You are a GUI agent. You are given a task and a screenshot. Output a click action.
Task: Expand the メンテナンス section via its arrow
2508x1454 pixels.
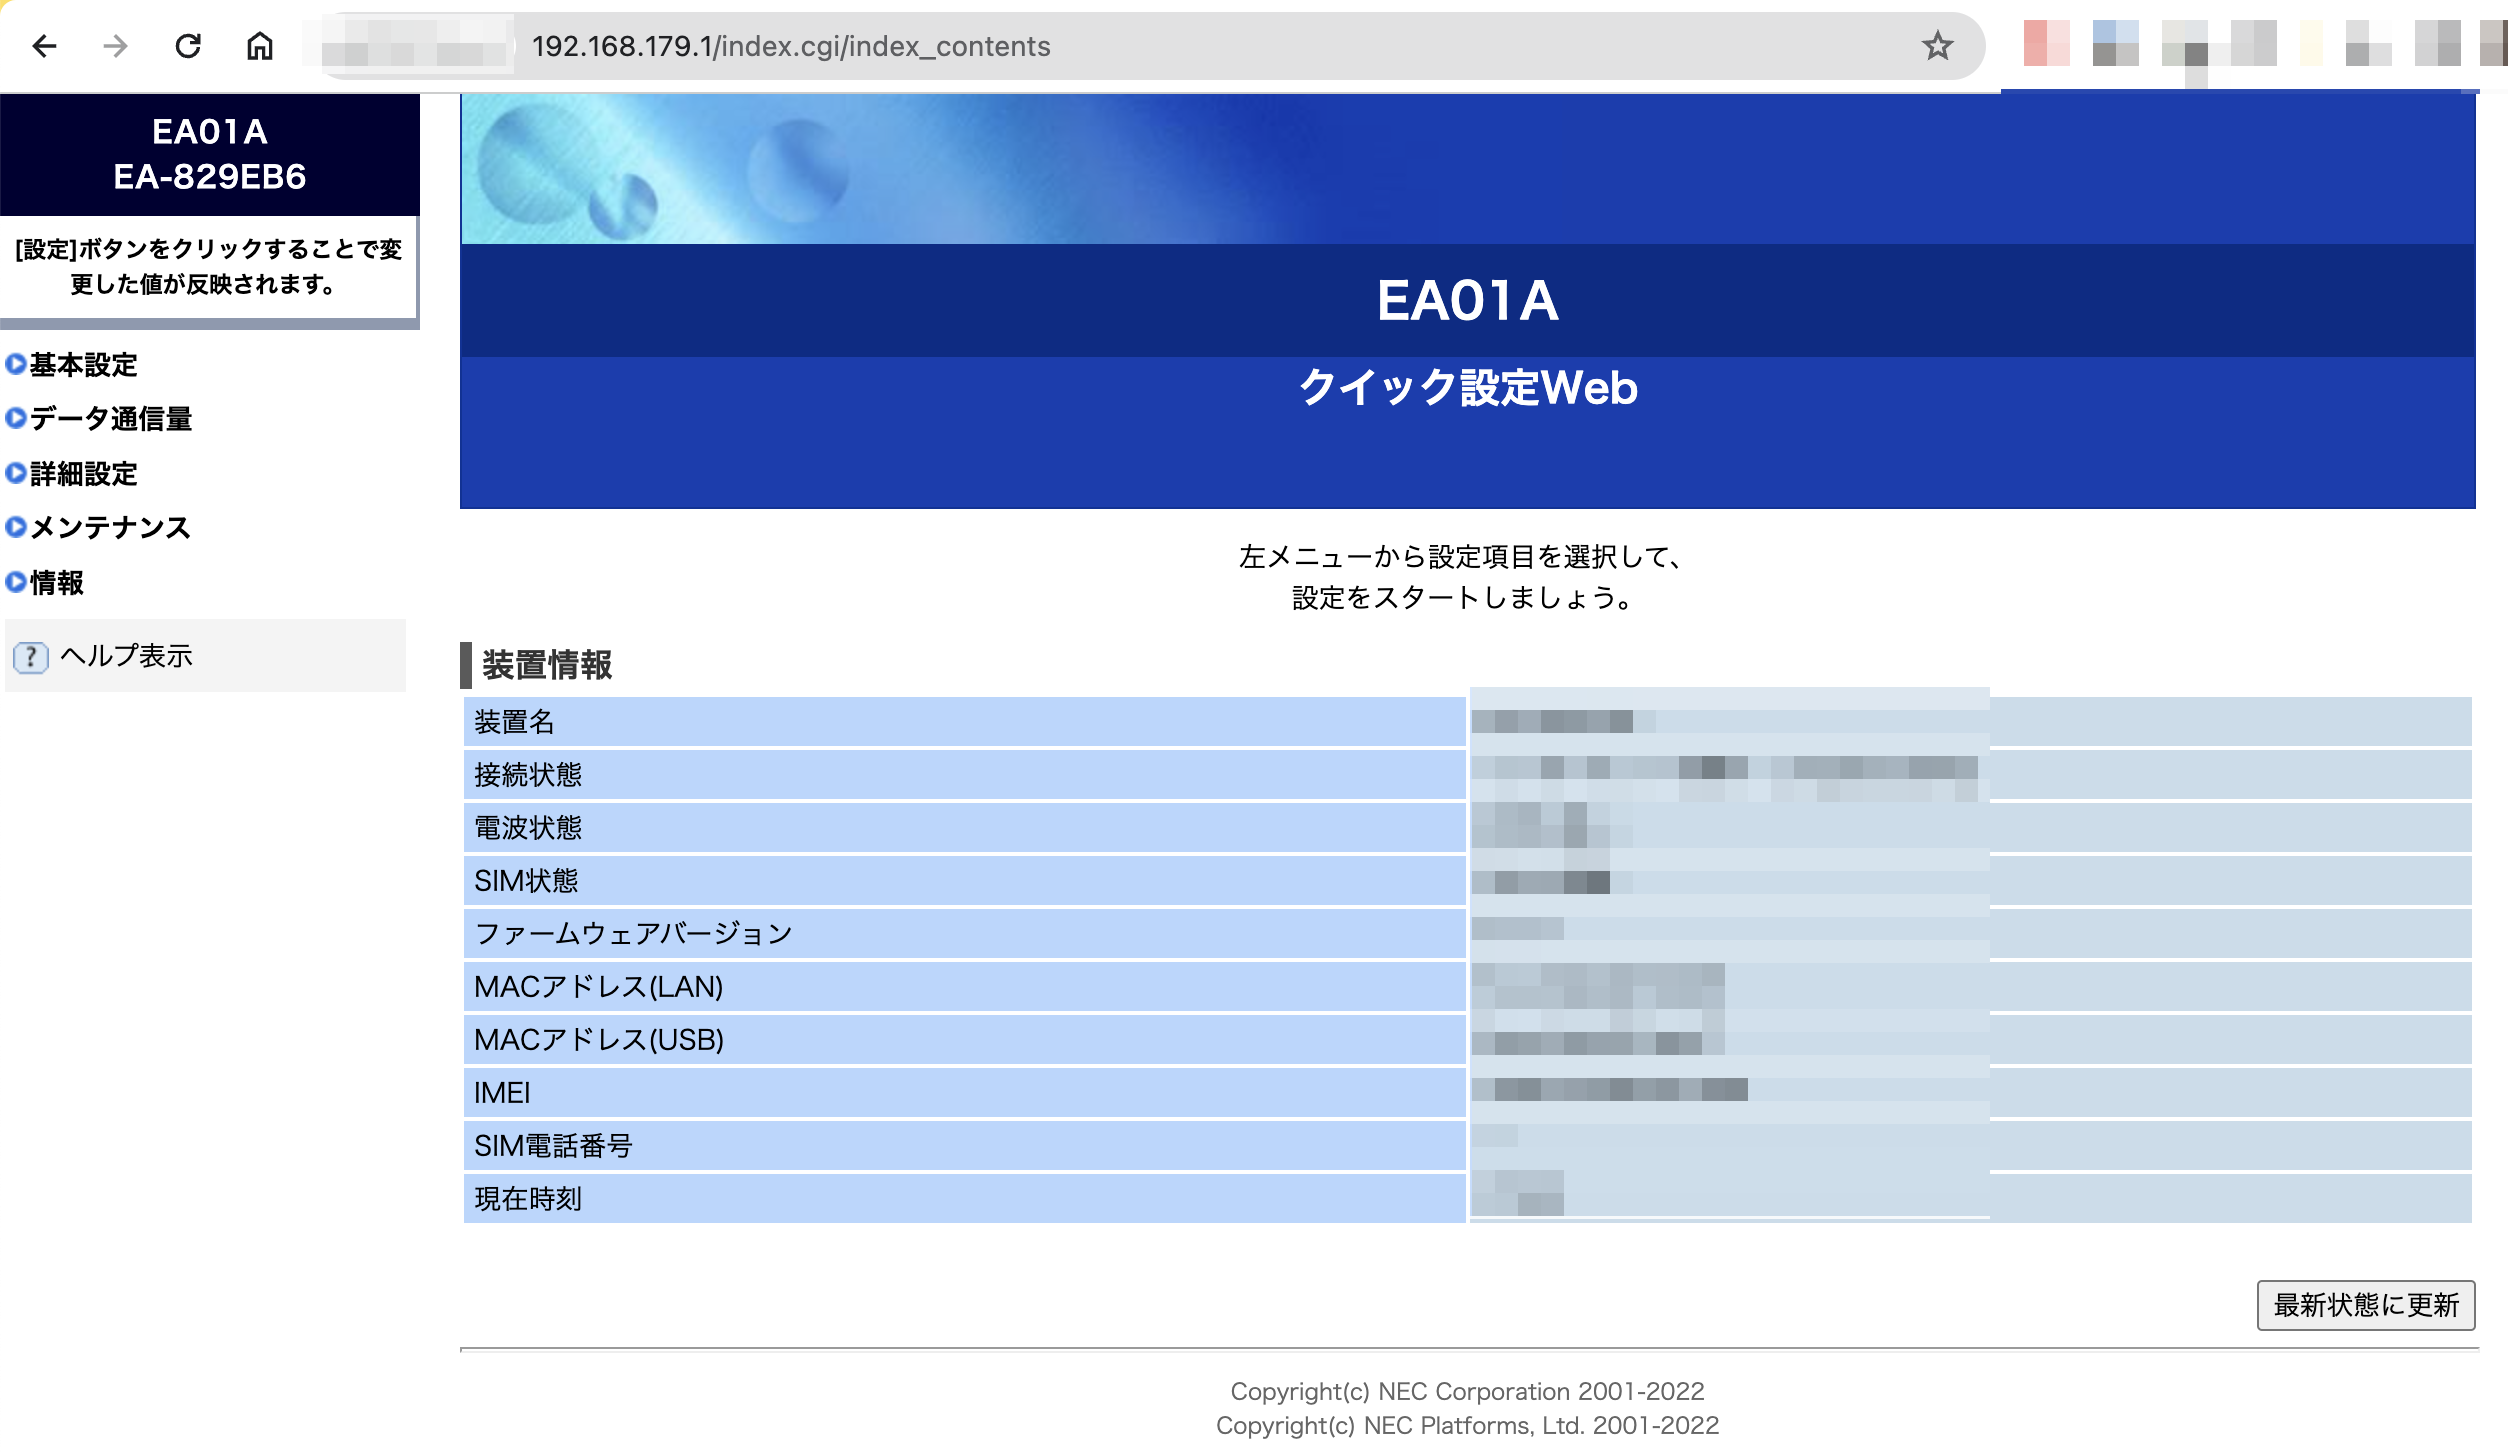point(14,528)
